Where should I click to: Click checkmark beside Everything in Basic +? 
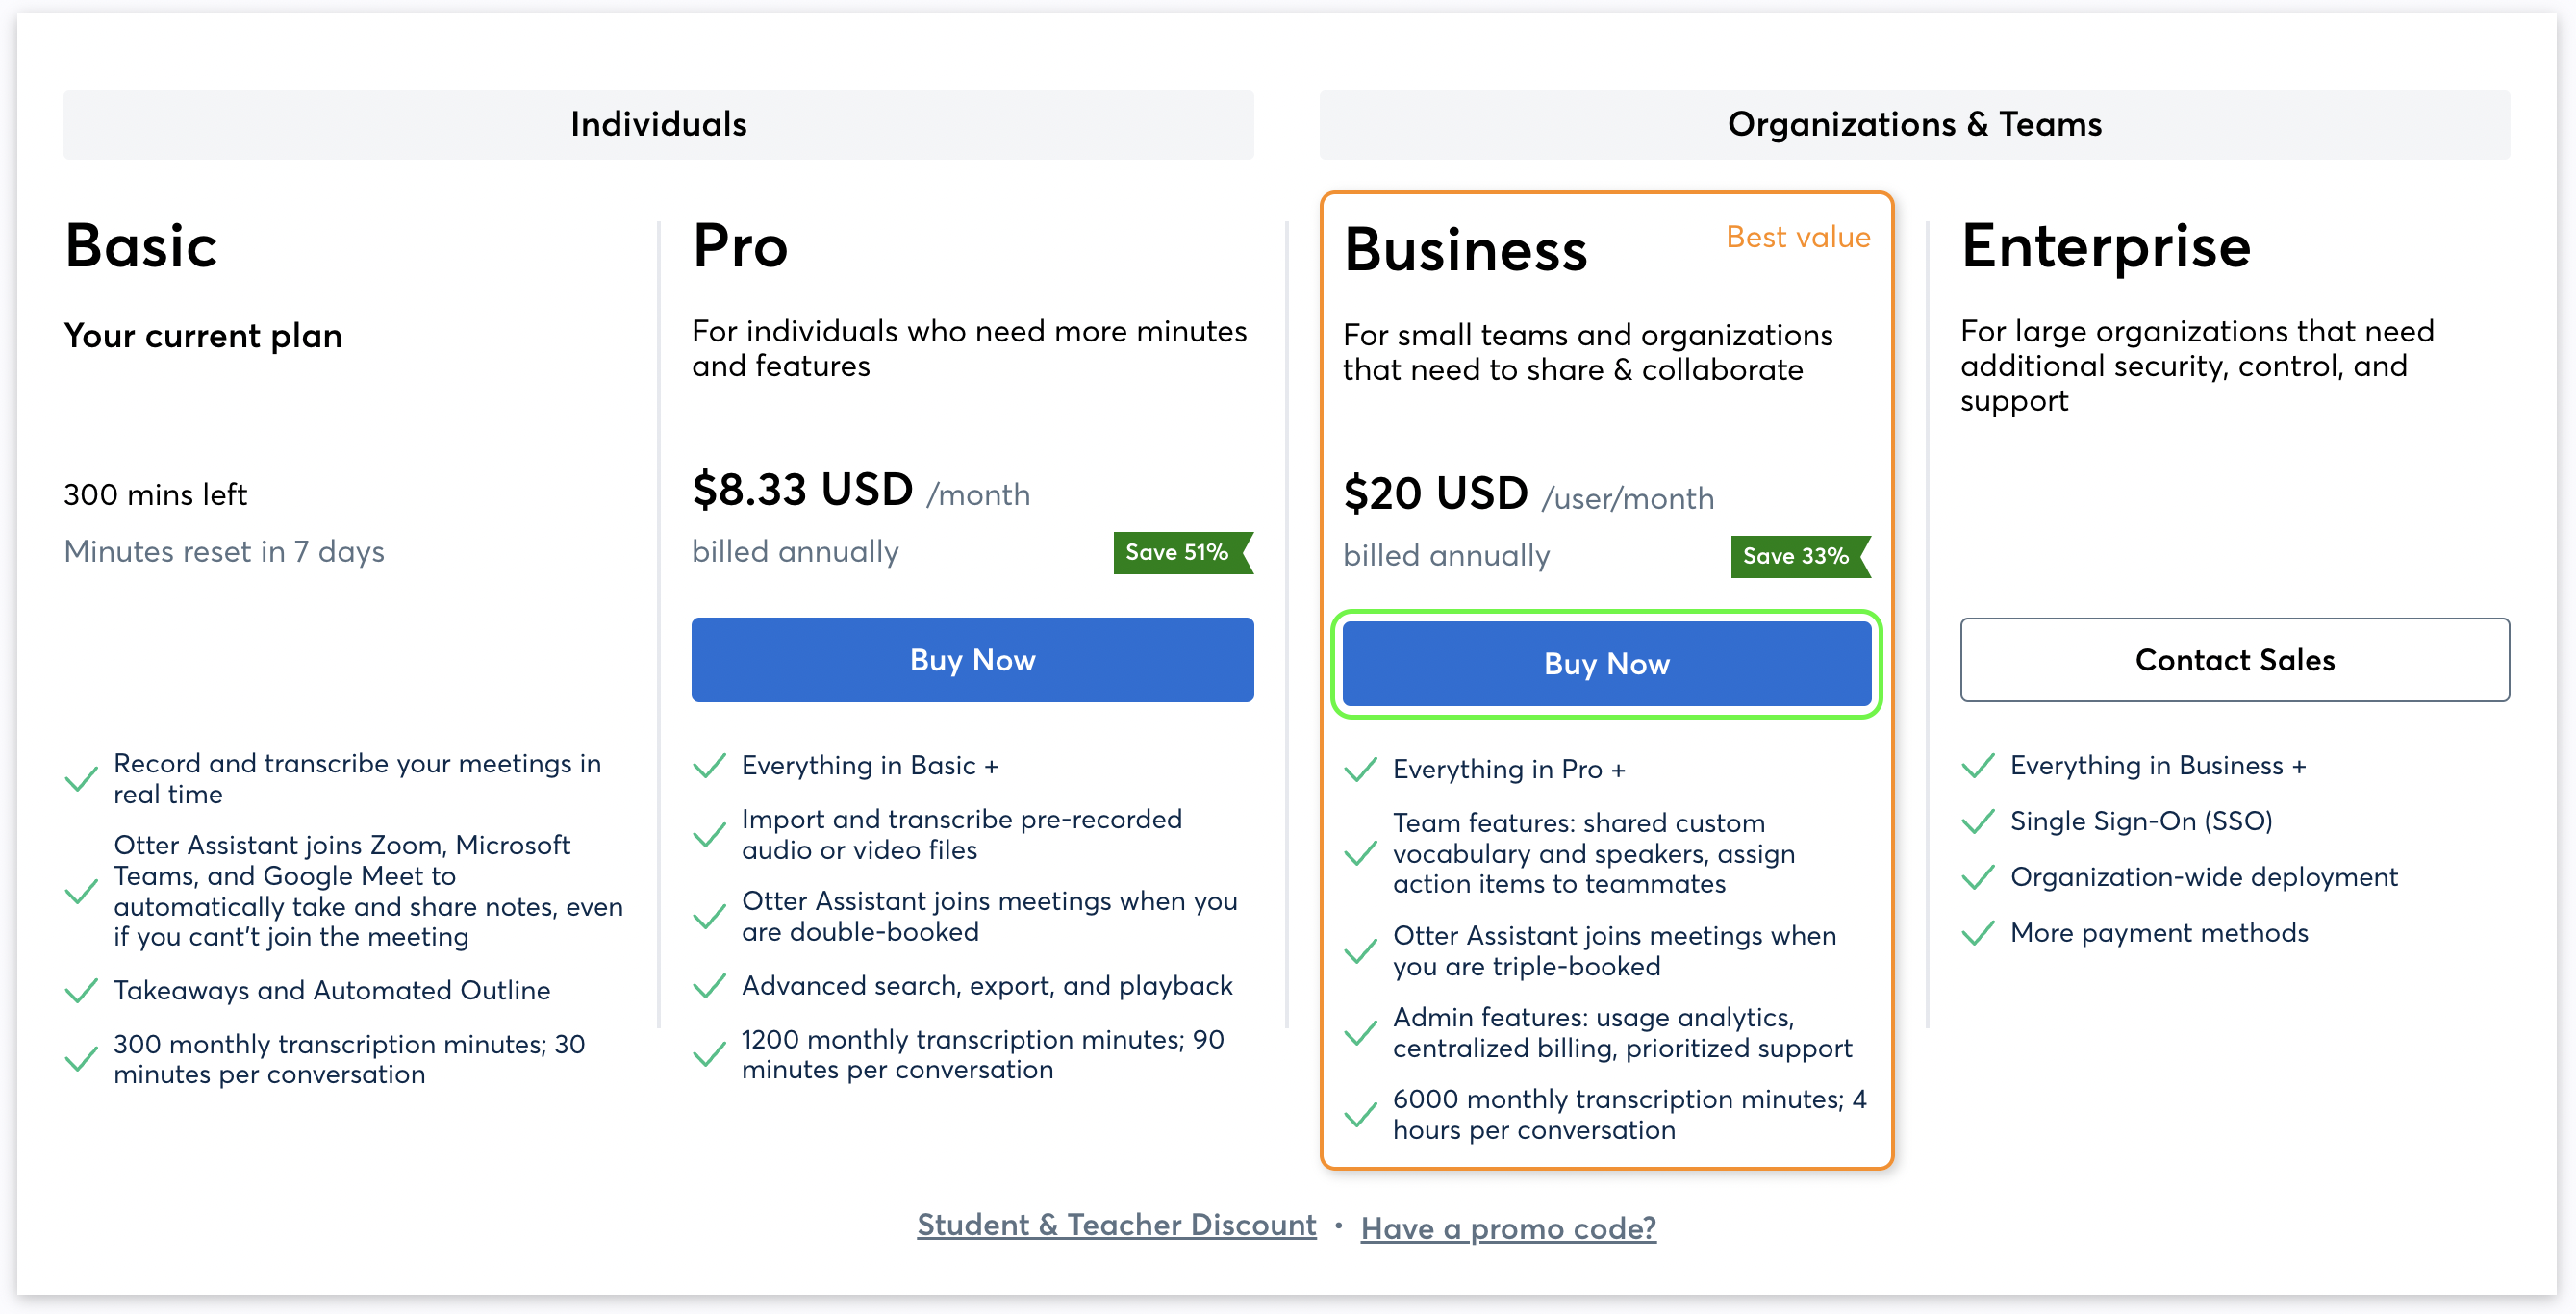pyautogui.click(x=709, y=766)
